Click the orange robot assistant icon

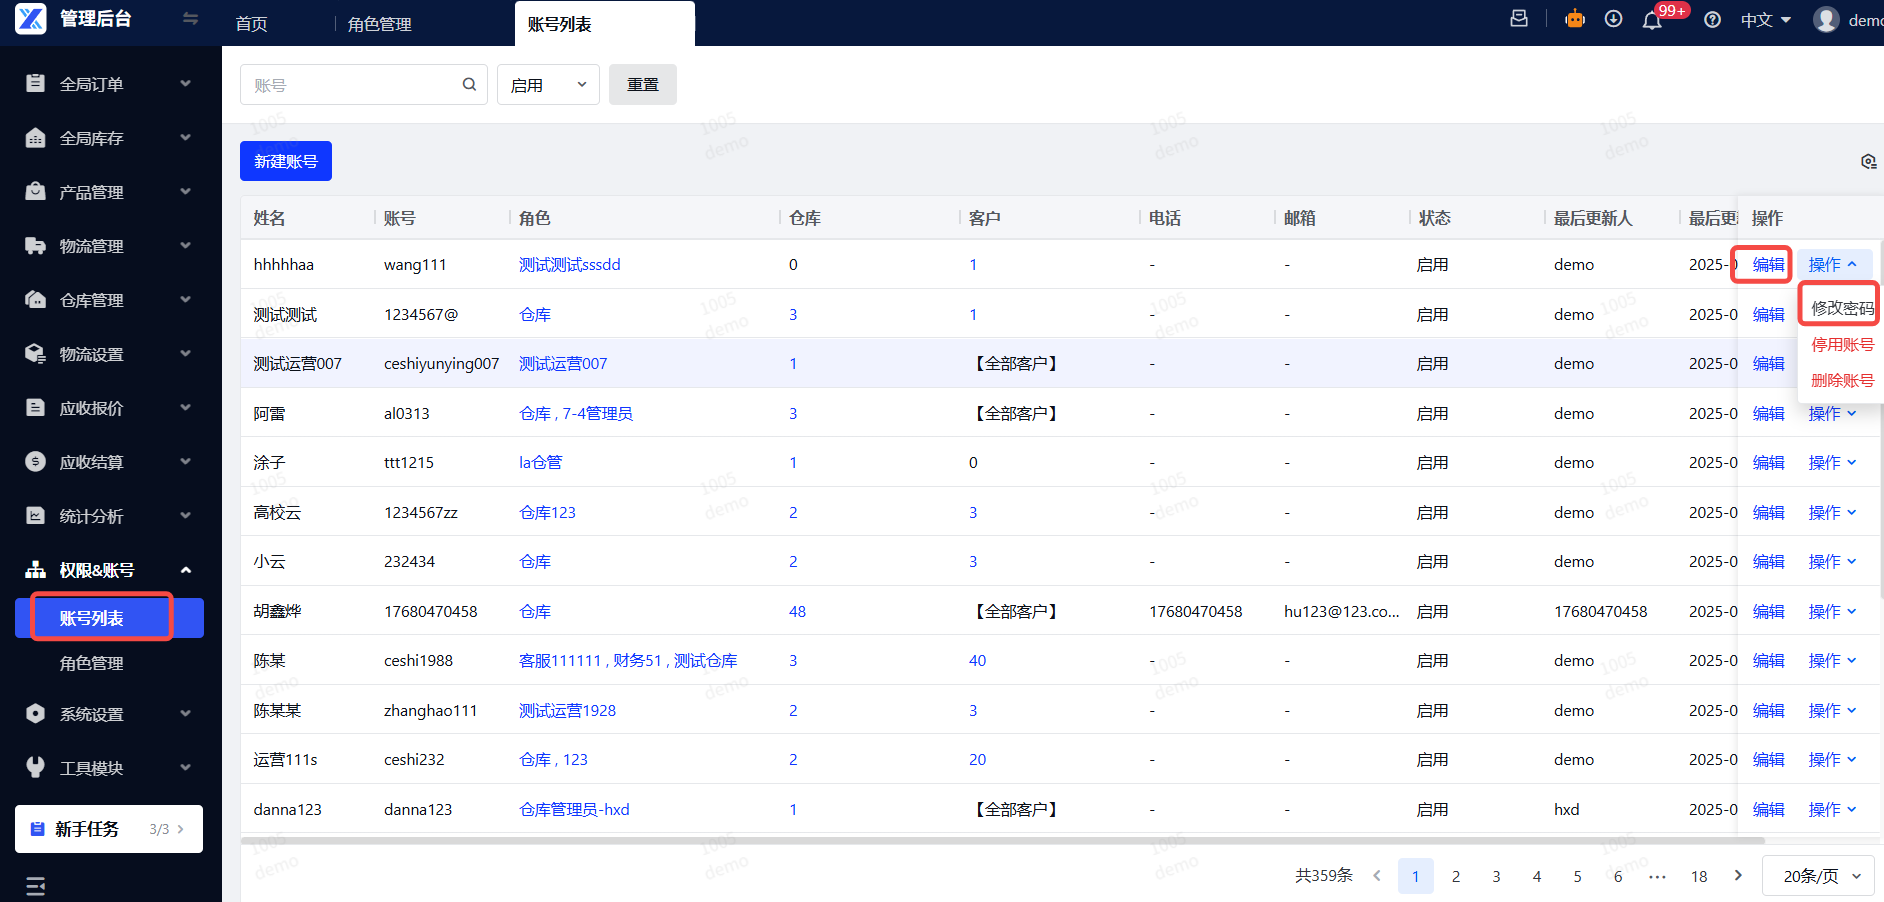point(1575,19)
